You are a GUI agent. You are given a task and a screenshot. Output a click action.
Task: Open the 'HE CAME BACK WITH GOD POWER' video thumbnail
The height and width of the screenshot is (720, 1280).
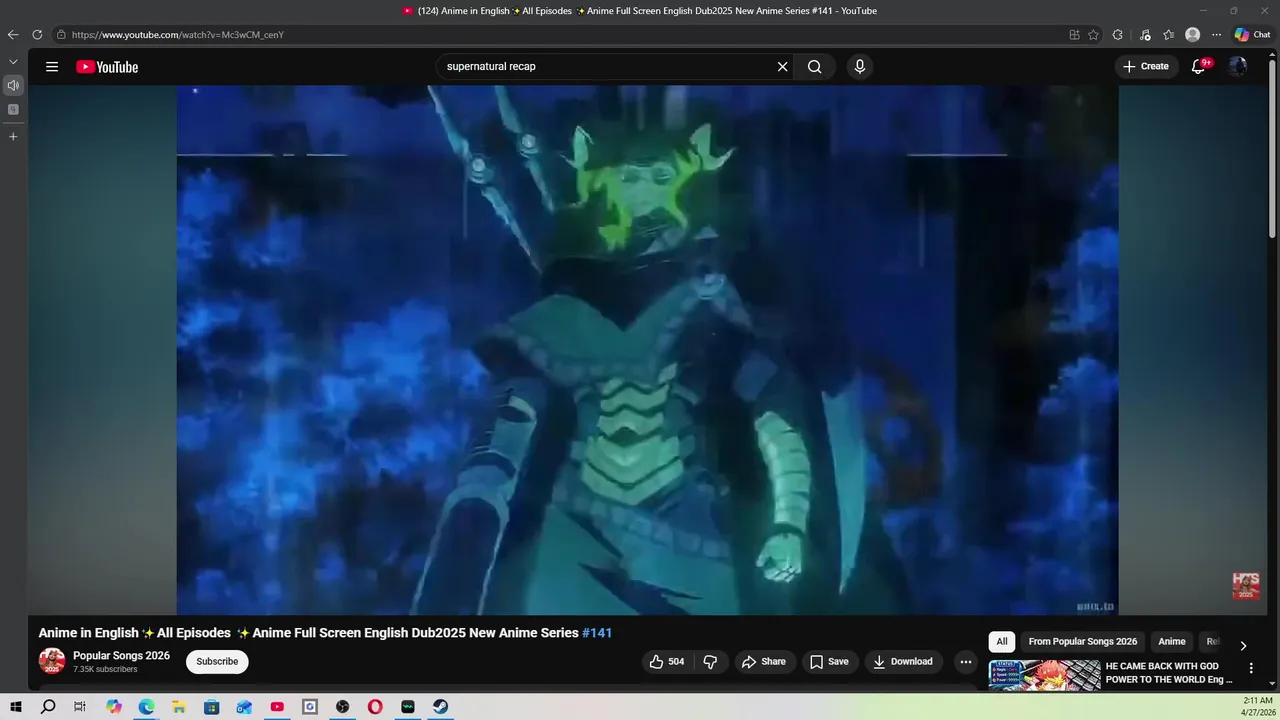point(1044,676)
